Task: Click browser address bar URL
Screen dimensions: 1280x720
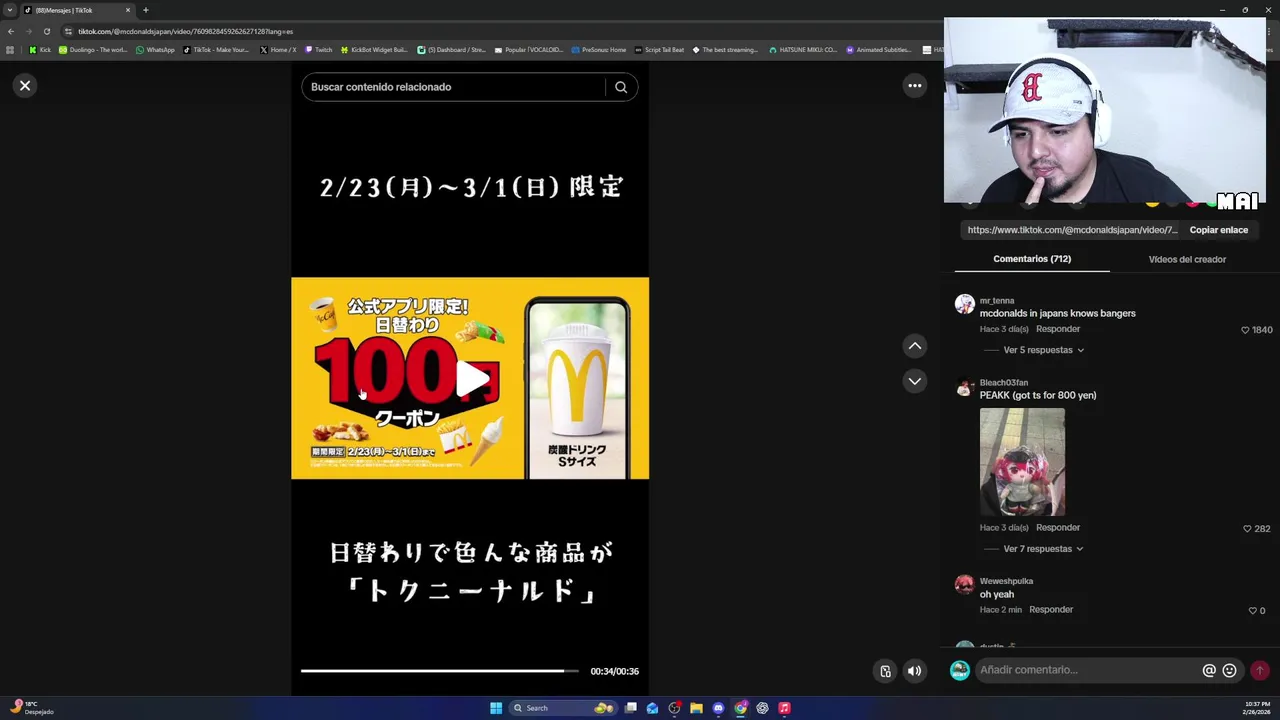Action: (186, 31)
